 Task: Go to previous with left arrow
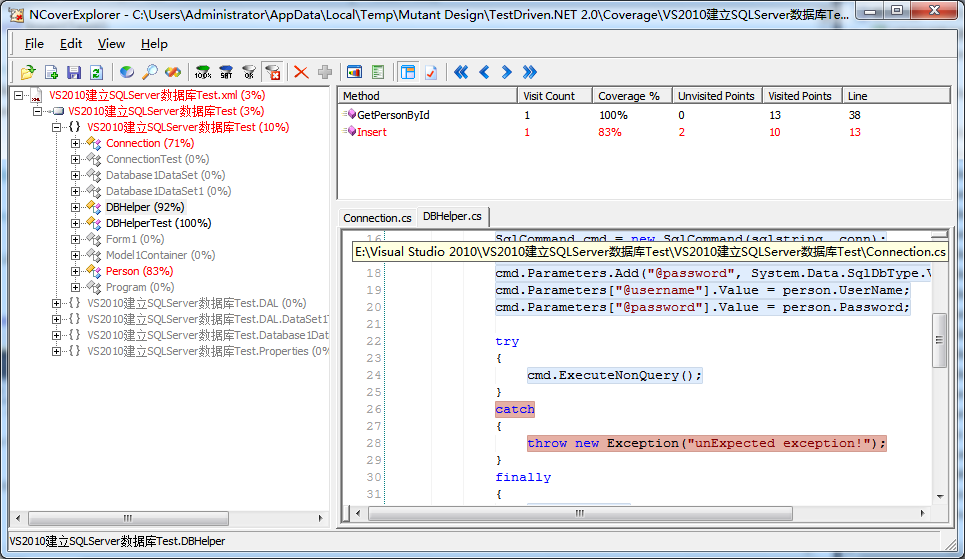[484, 73]
